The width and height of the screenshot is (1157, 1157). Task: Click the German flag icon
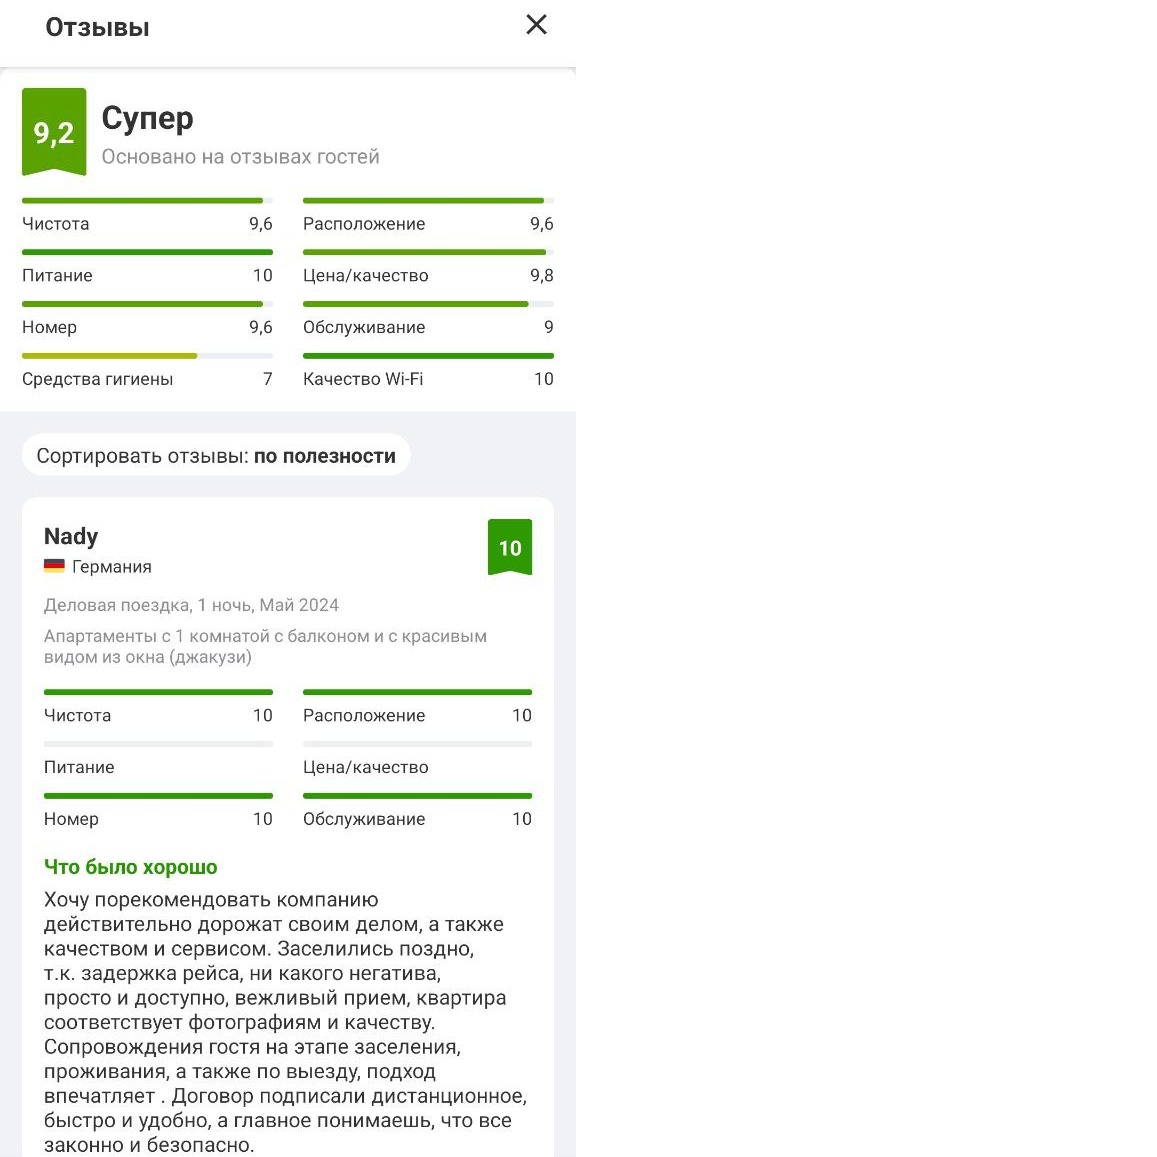(x=54, y=566)
